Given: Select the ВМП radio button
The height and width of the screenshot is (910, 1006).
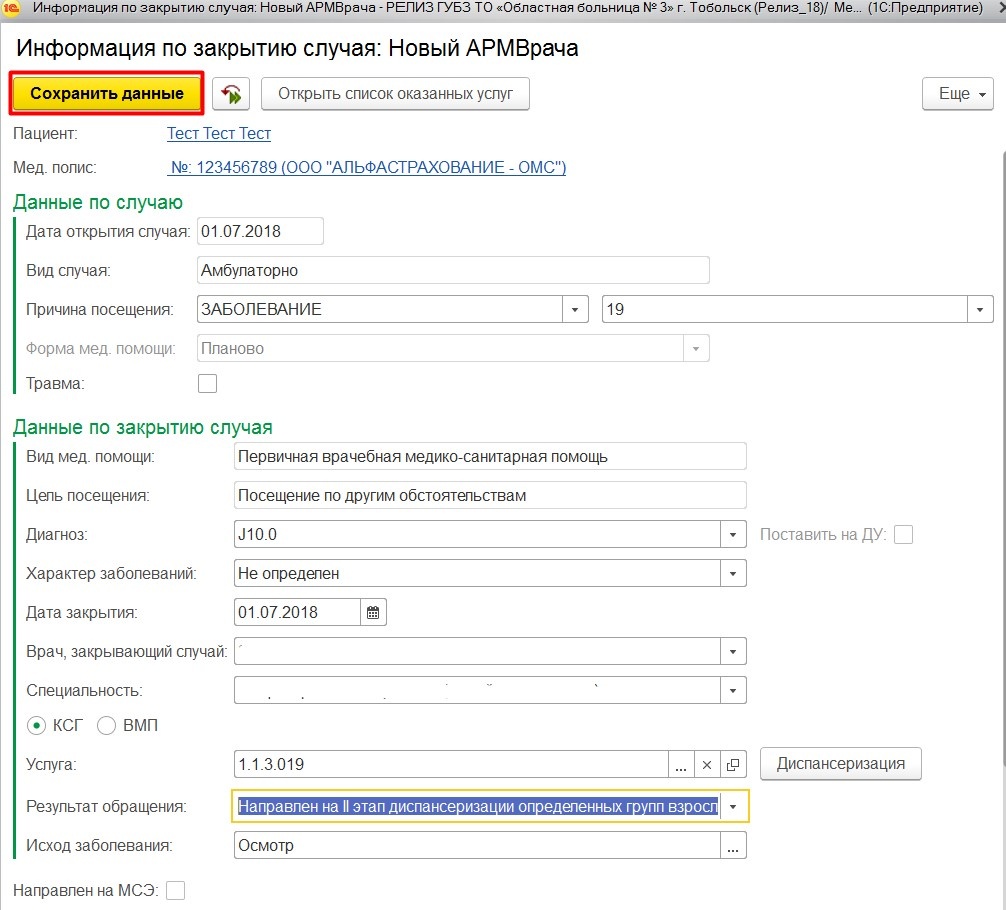Looking at the screenshot, I should (107, 726).
